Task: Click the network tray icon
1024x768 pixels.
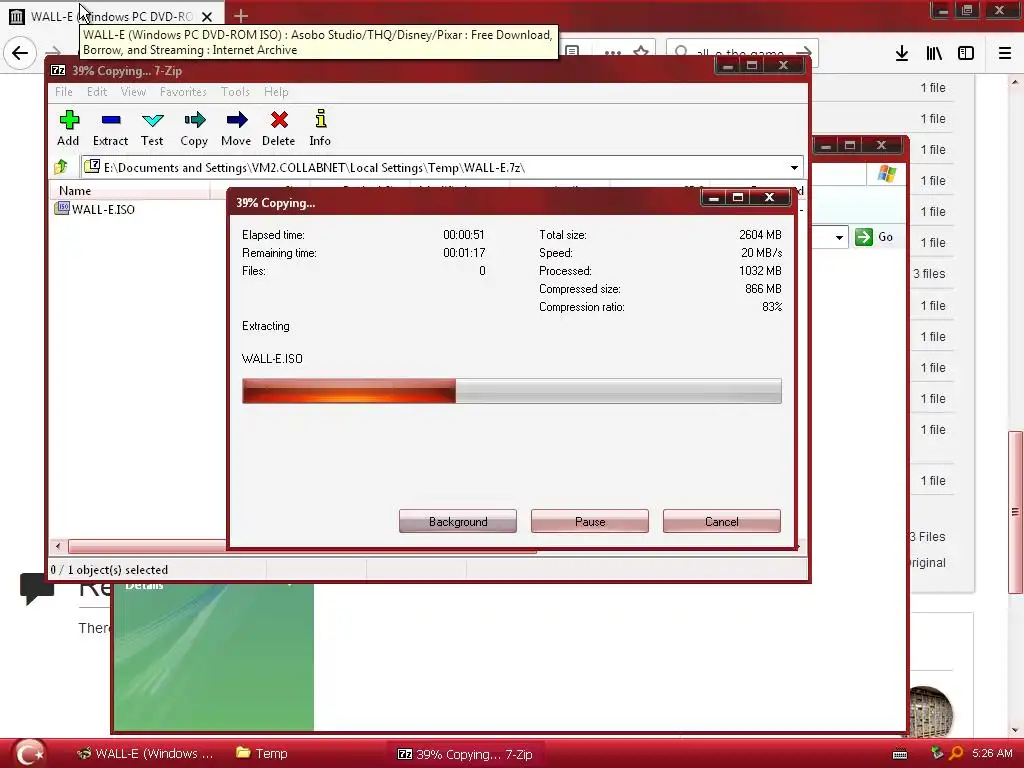Action: (937, 754)
